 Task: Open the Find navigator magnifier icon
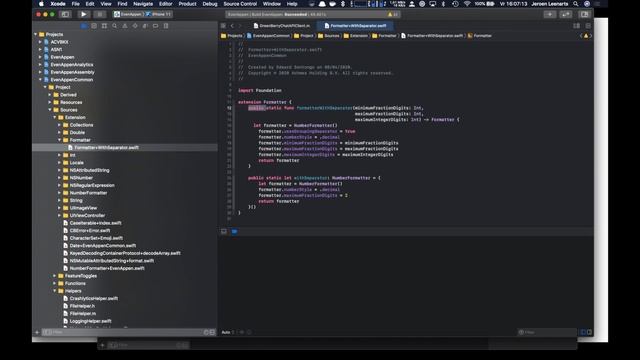tap(114, 26)
